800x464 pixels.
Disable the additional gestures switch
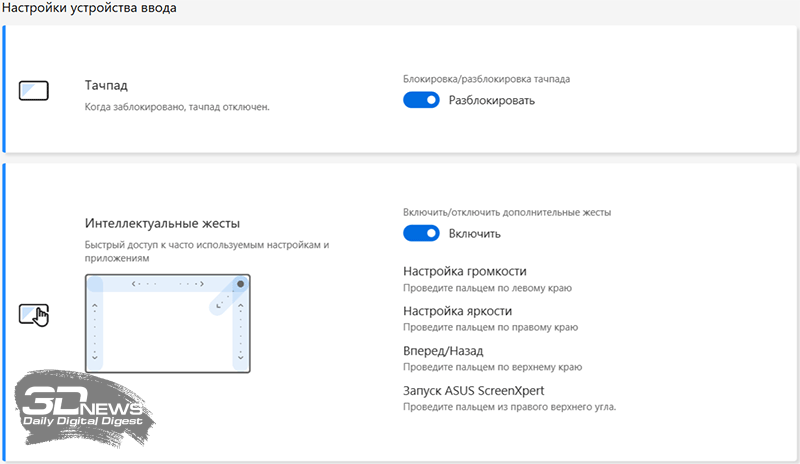pos(421,233)
